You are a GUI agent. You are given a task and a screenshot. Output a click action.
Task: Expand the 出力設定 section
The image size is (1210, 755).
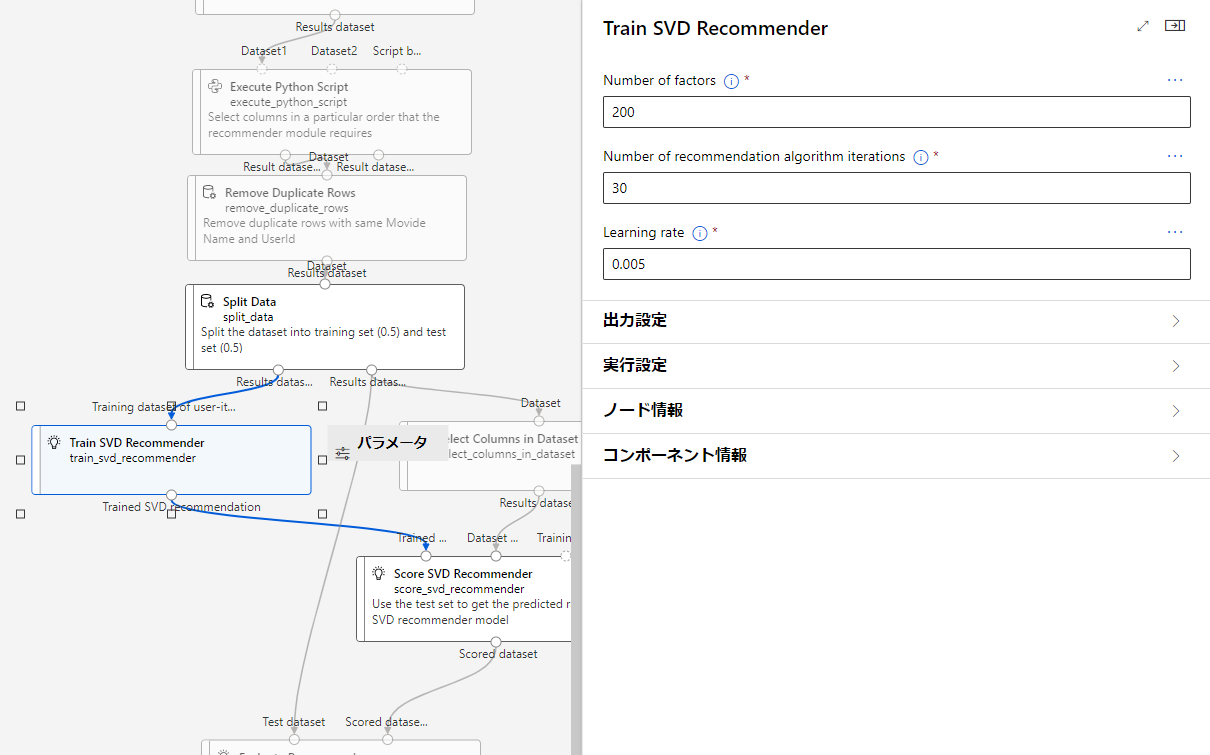tap(896, 321)
